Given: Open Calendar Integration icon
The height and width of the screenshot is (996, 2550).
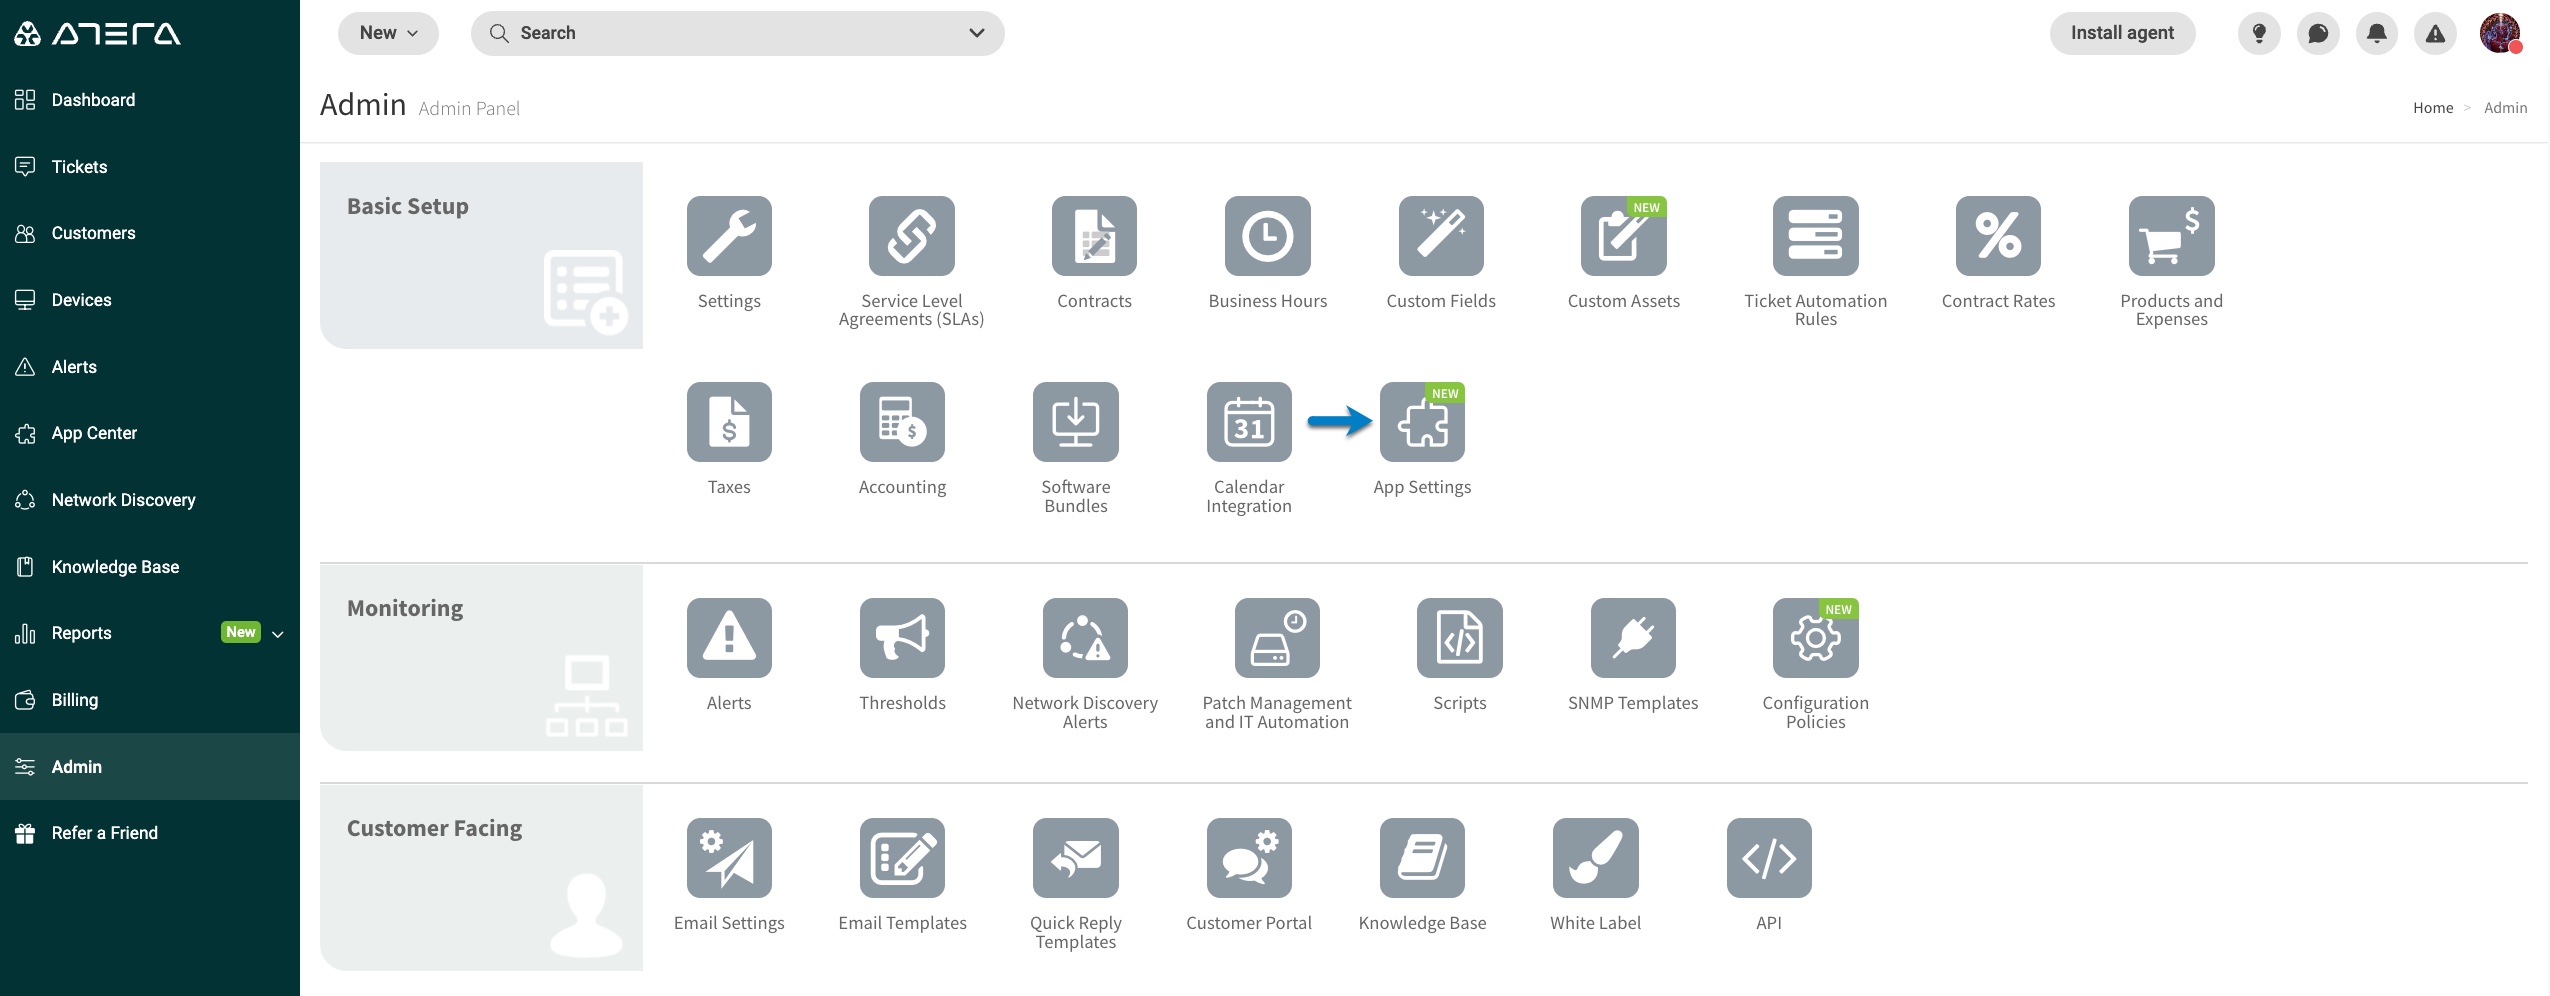Looking at the screenshot, I should click(1248, 422).
